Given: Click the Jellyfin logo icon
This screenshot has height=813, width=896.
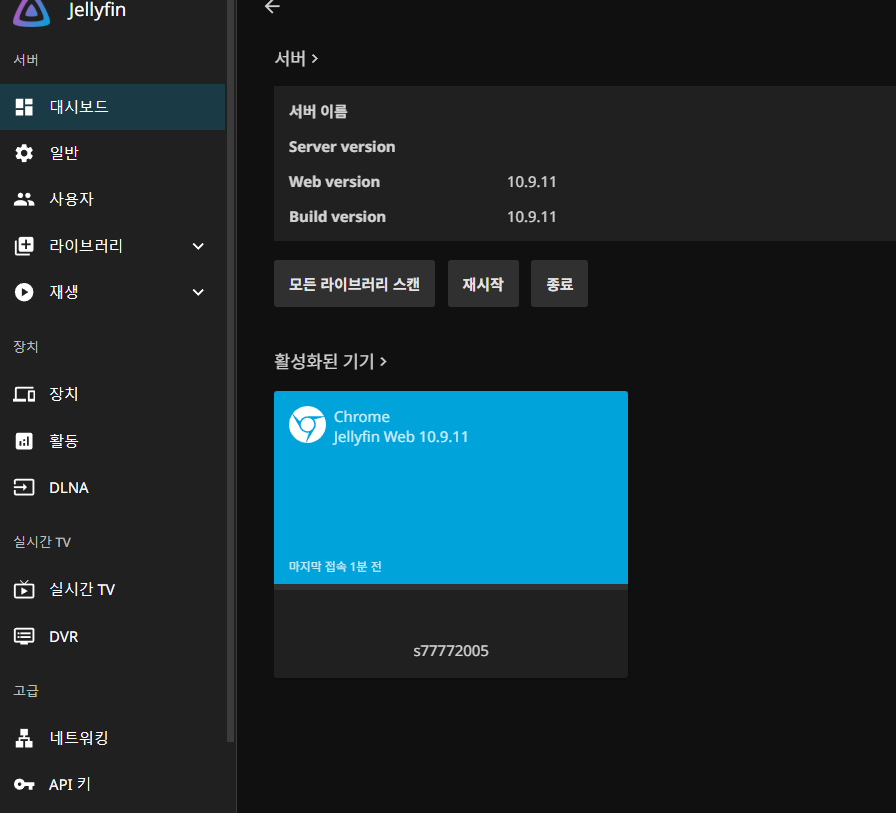Looking at the screenshot, I should coord(31,11).
